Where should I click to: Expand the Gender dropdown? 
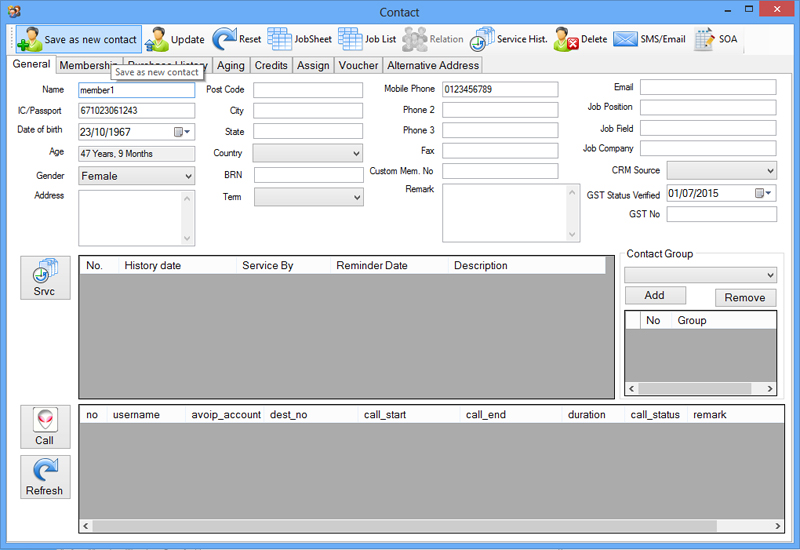point(188,176)
